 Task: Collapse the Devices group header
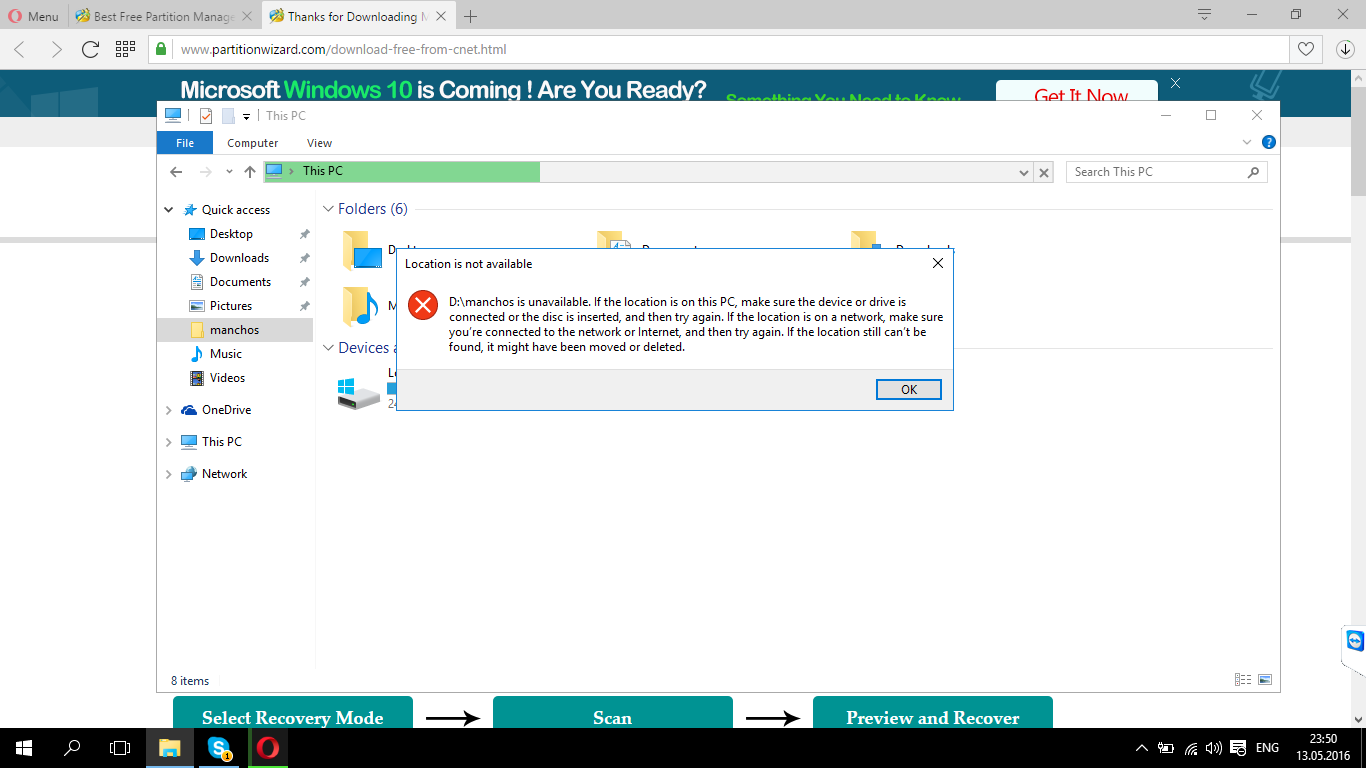click(328, 348)
